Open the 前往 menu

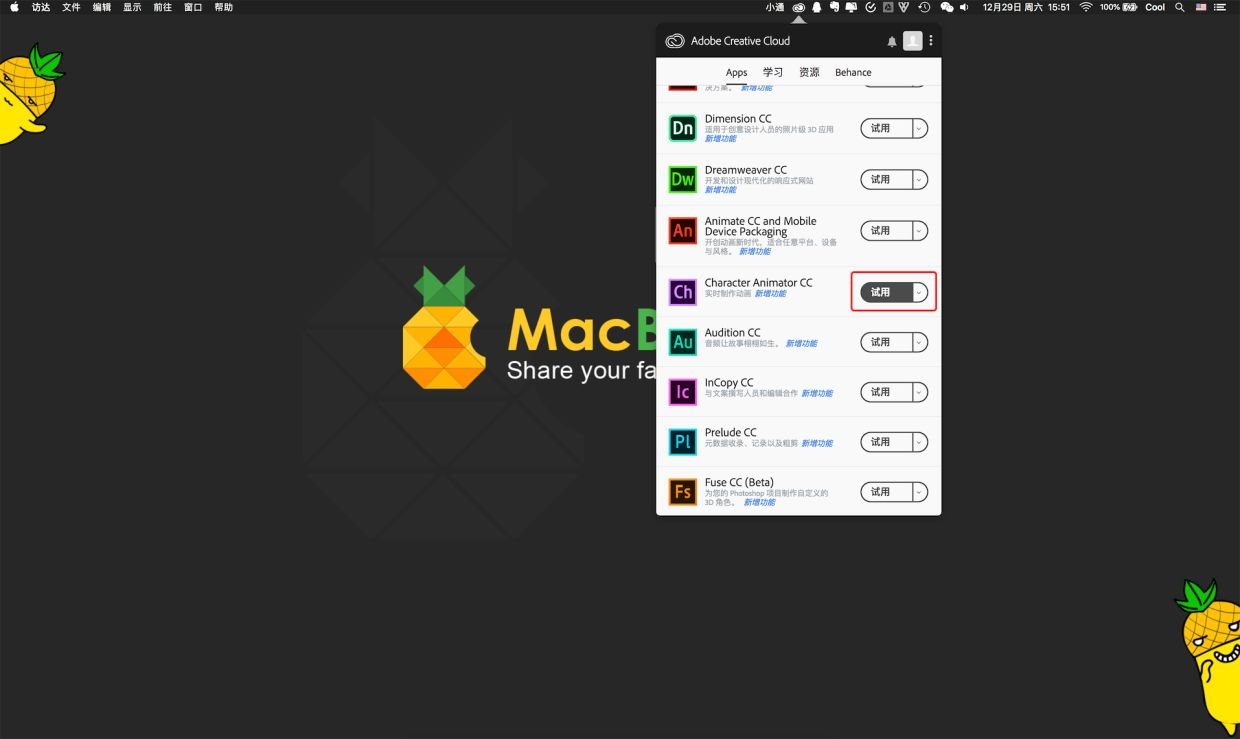162,7
